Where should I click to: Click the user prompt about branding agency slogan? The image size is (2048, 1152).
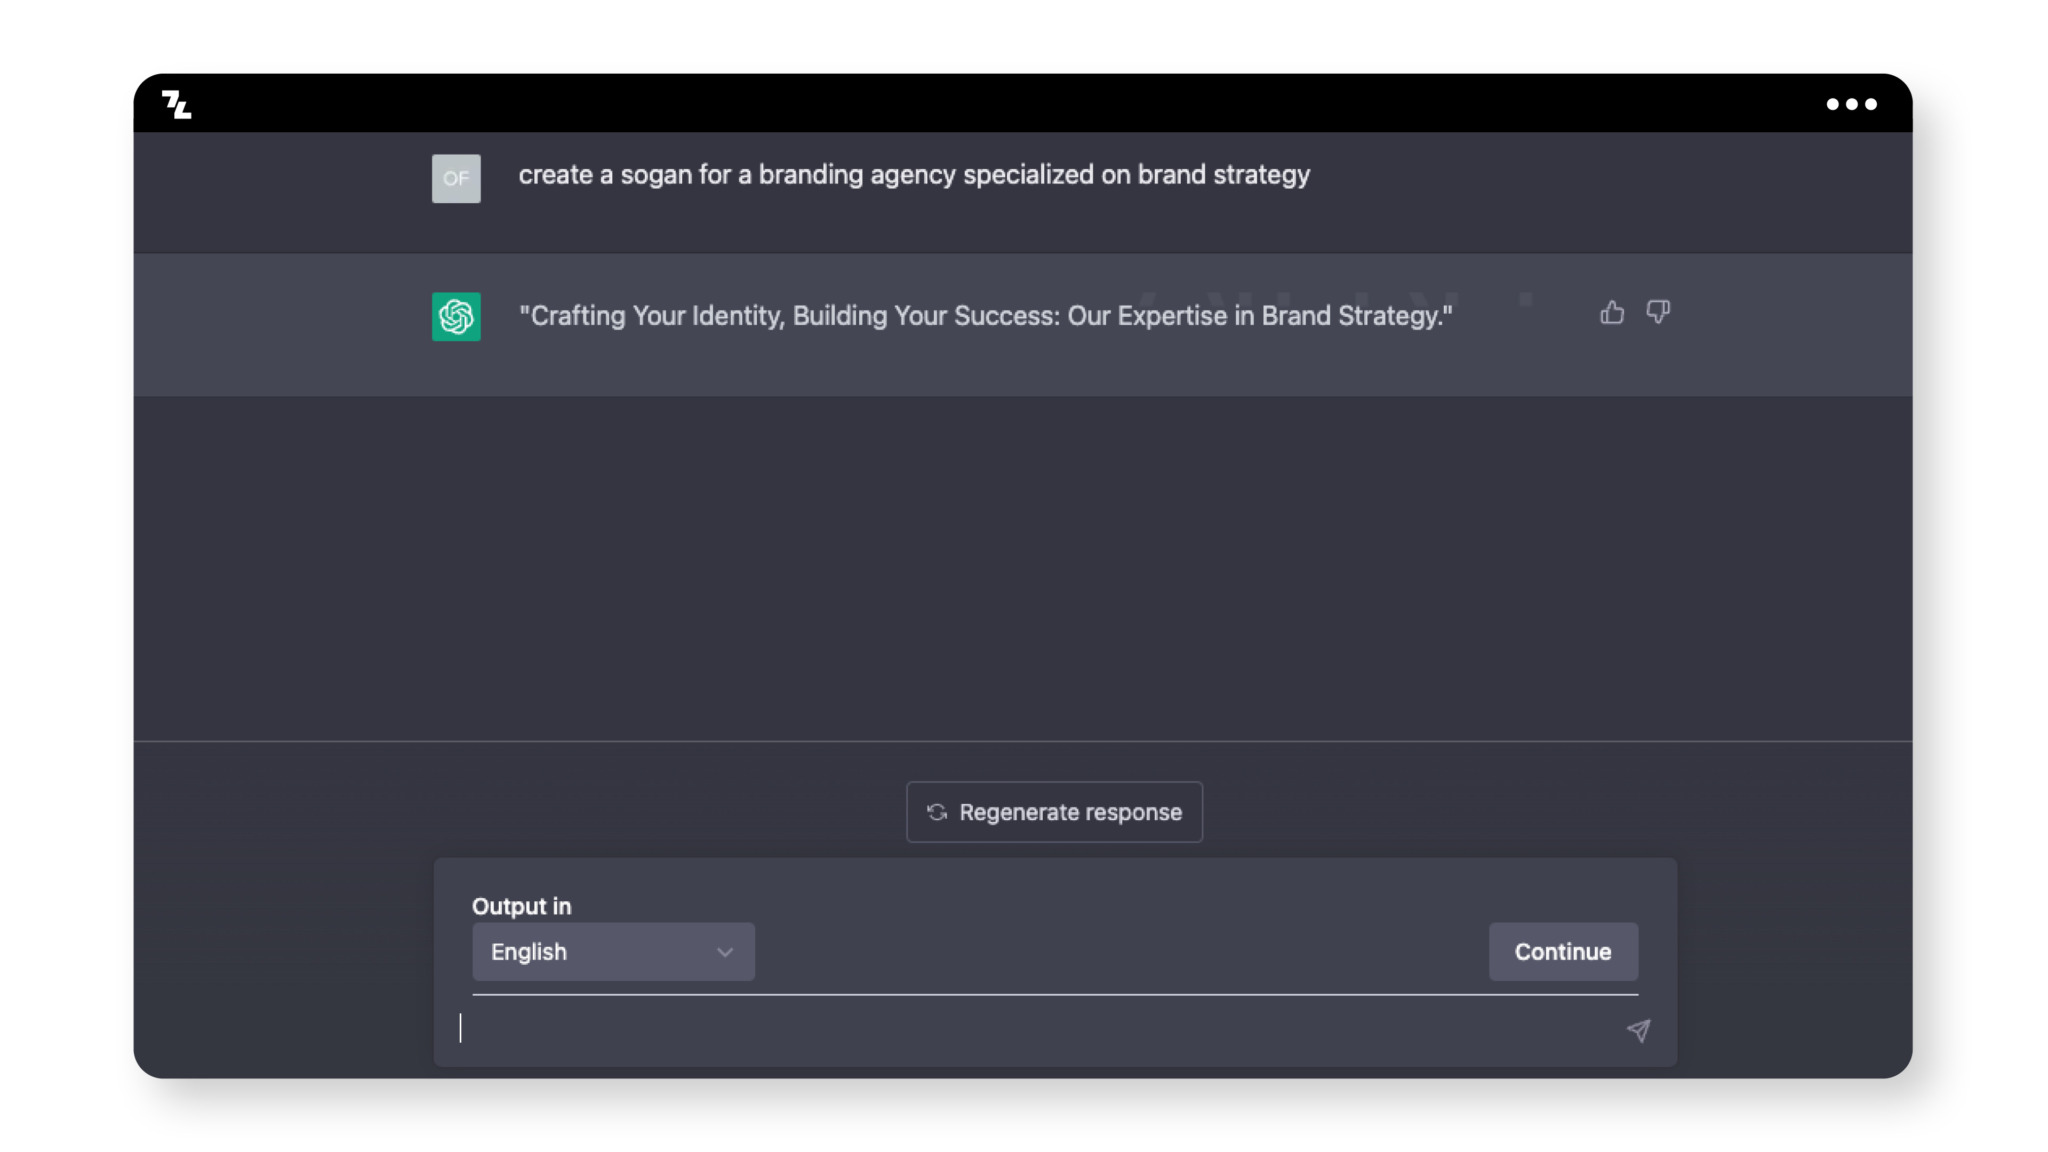click(913, 175)
